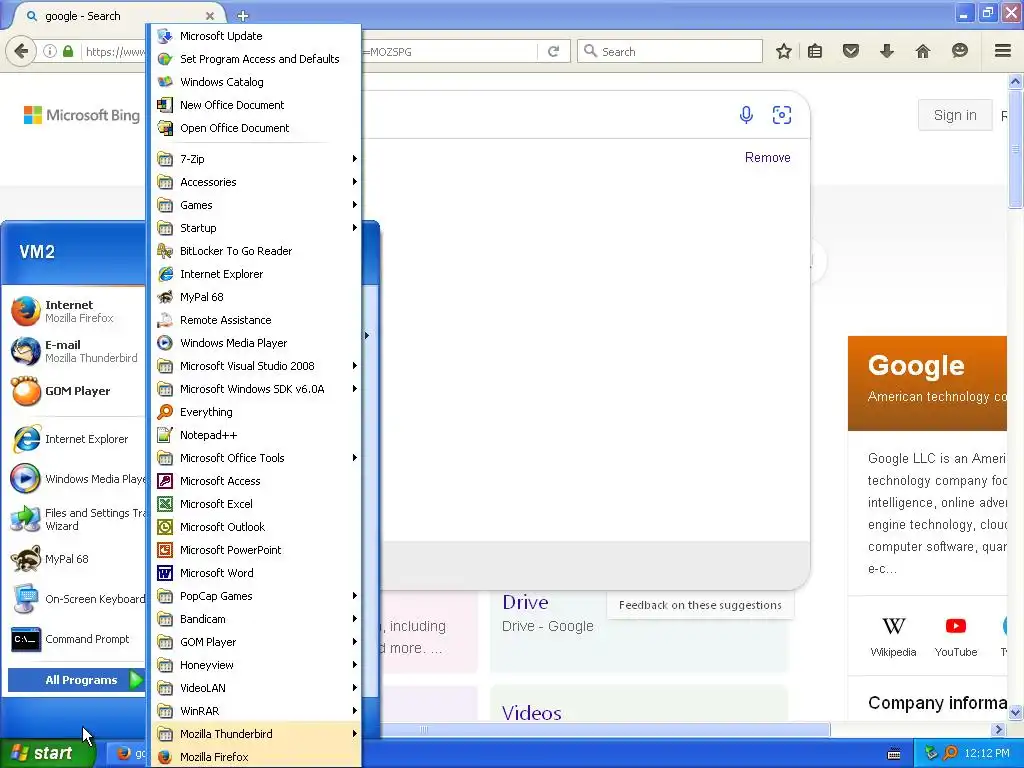Open Remote Assistance from programs menu

(x=256, y=320)
